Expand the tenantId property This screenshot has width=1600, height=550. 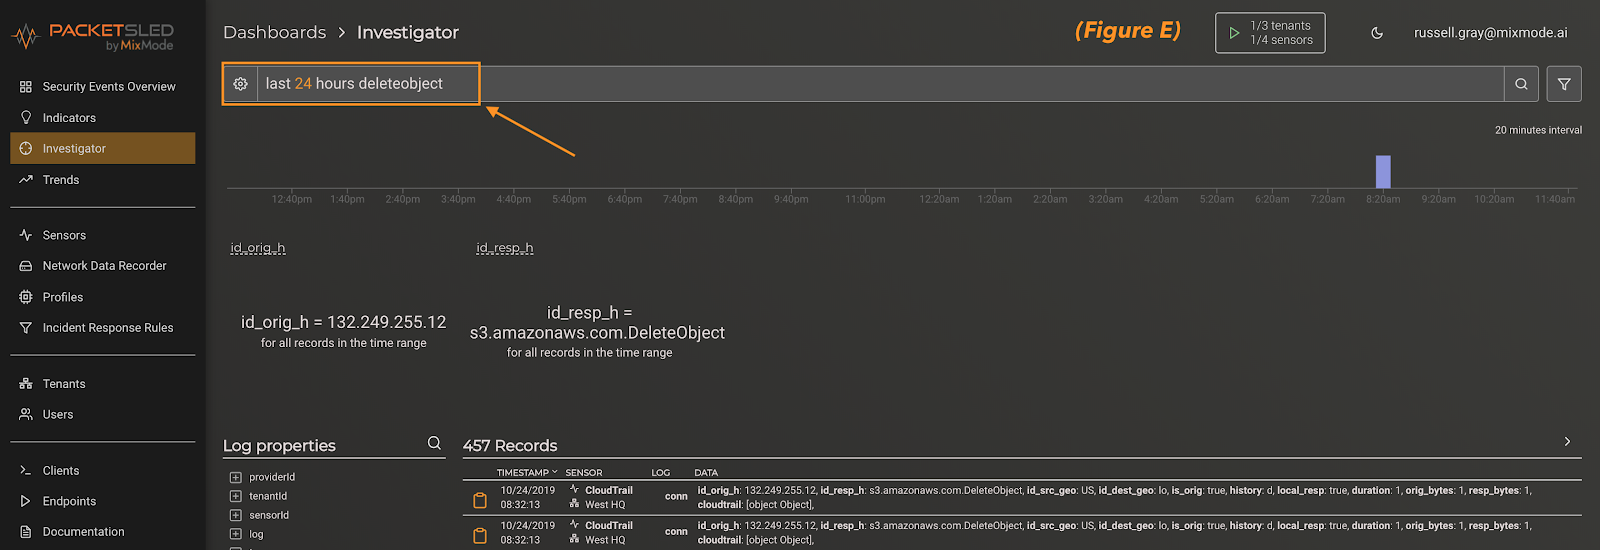coord(236,496)
